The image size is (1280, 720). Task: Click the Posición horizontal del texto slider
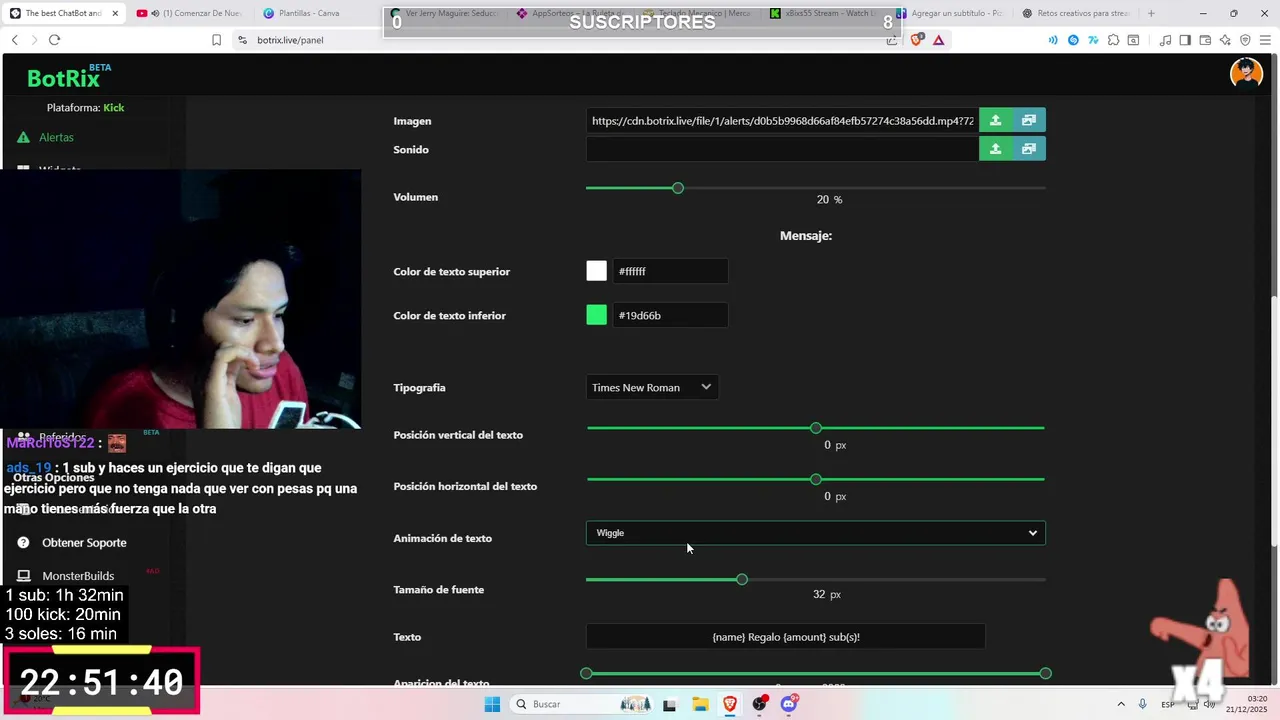[816, 479]
